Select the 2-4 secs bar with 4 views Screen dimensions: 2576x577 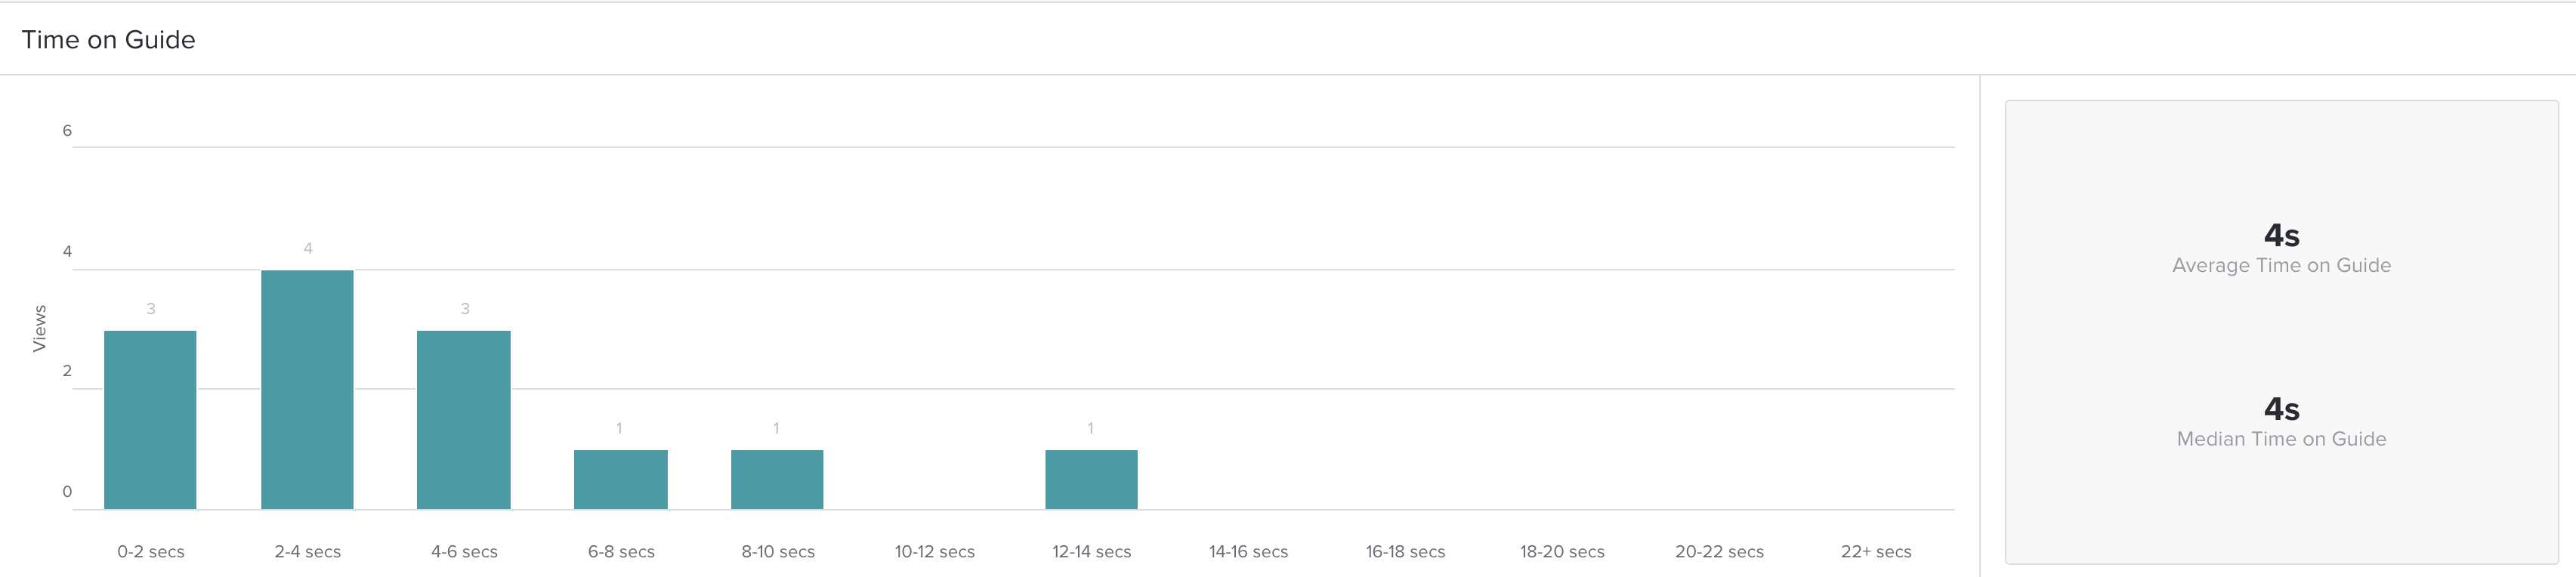(307, 390)
